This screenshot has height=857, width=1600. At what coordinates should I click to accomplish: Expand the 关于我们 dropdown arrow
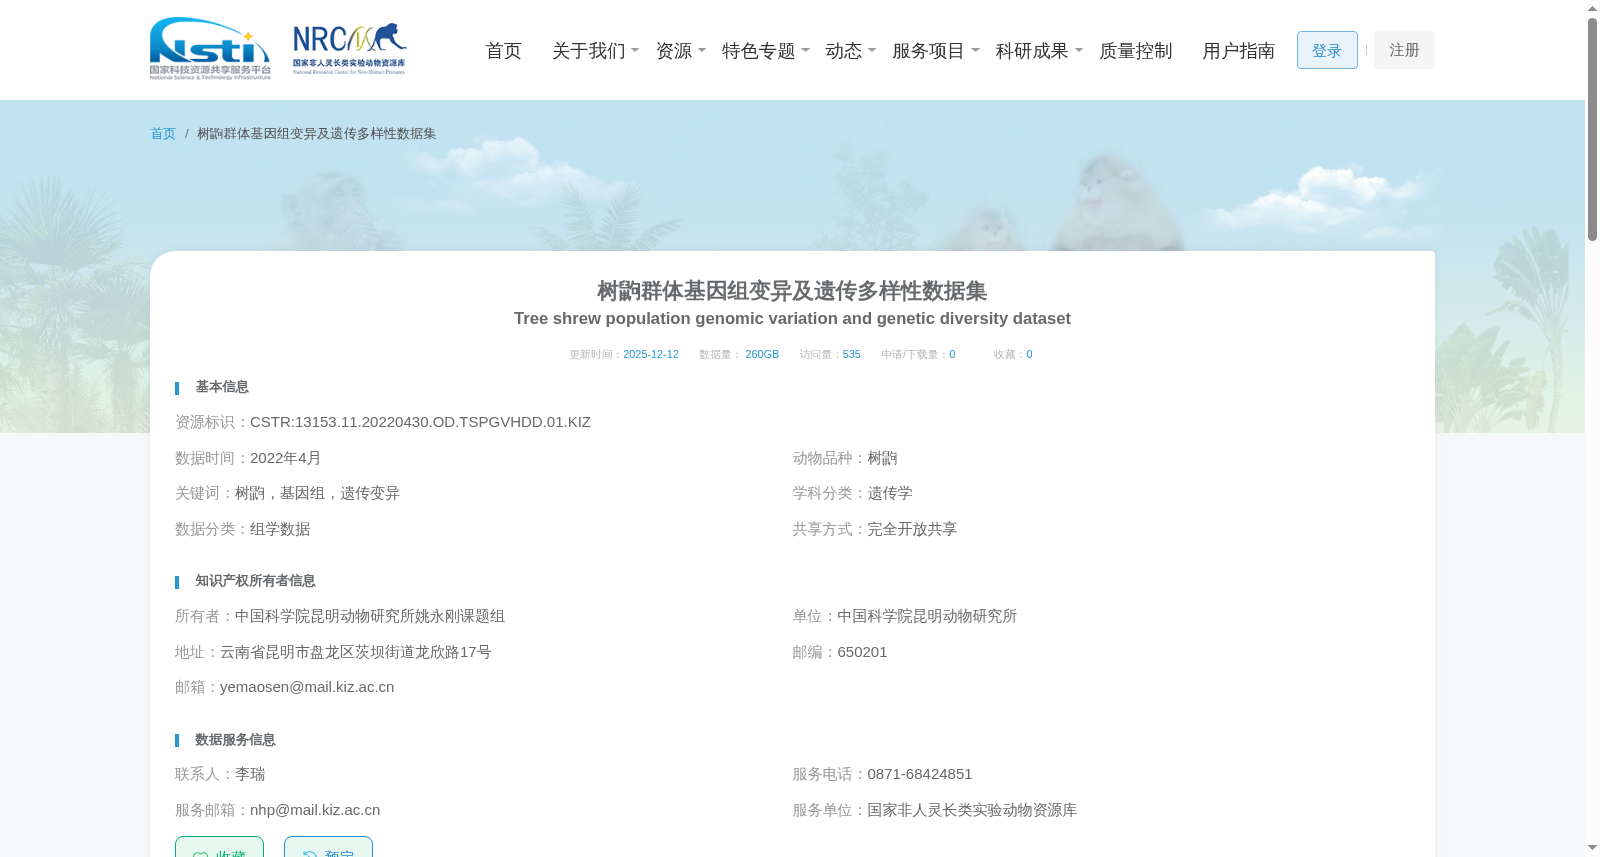635,50
